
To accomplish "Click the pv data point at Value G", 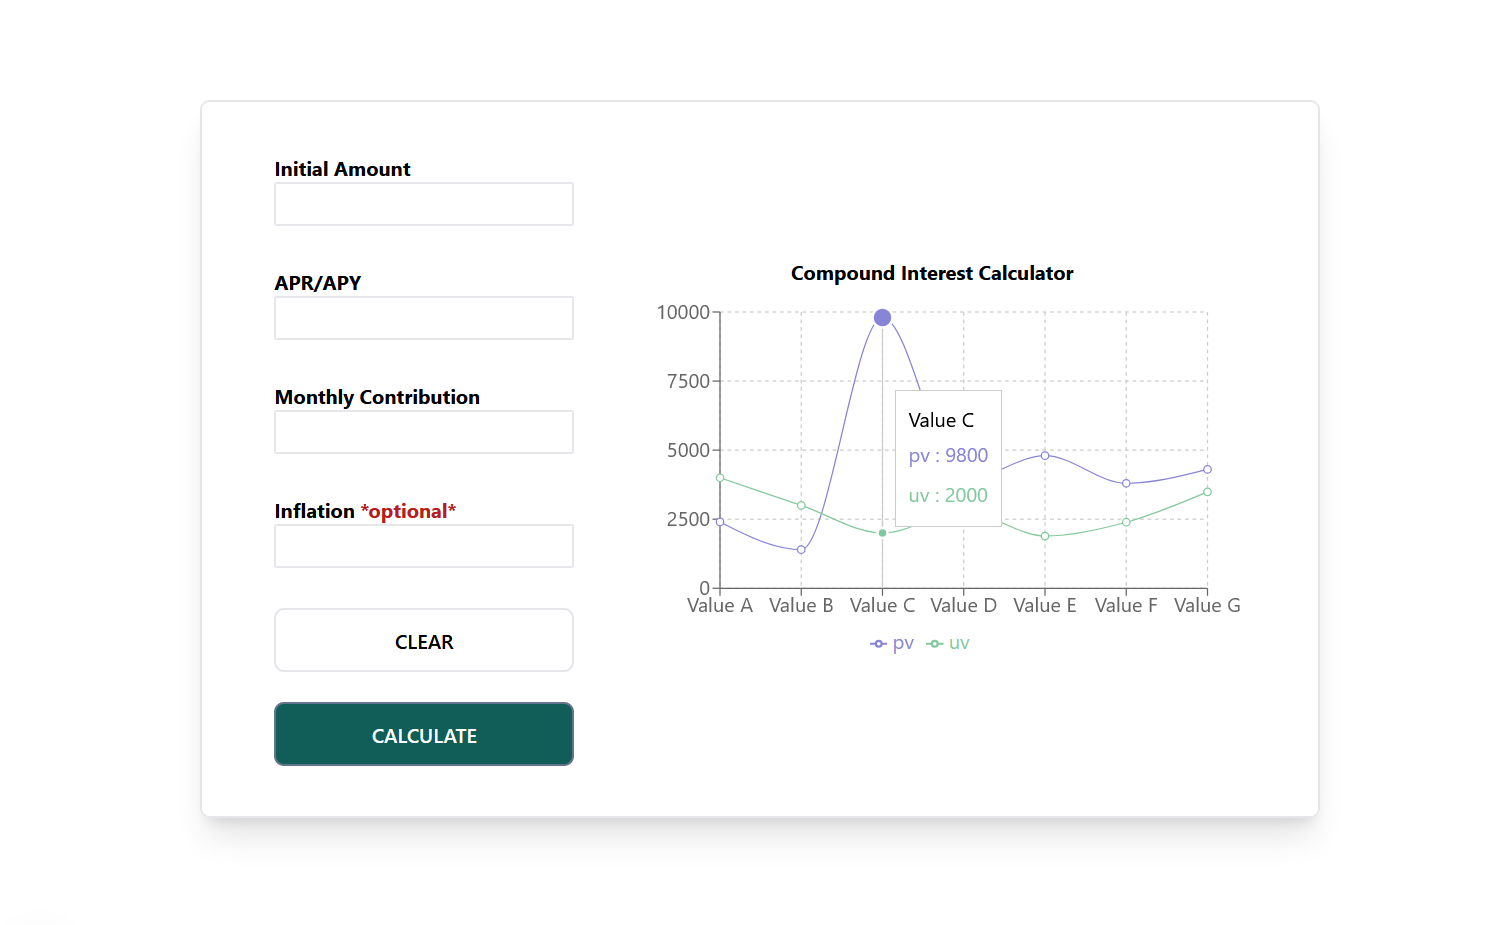I will pyautogui.click(x=1207, y=467).
